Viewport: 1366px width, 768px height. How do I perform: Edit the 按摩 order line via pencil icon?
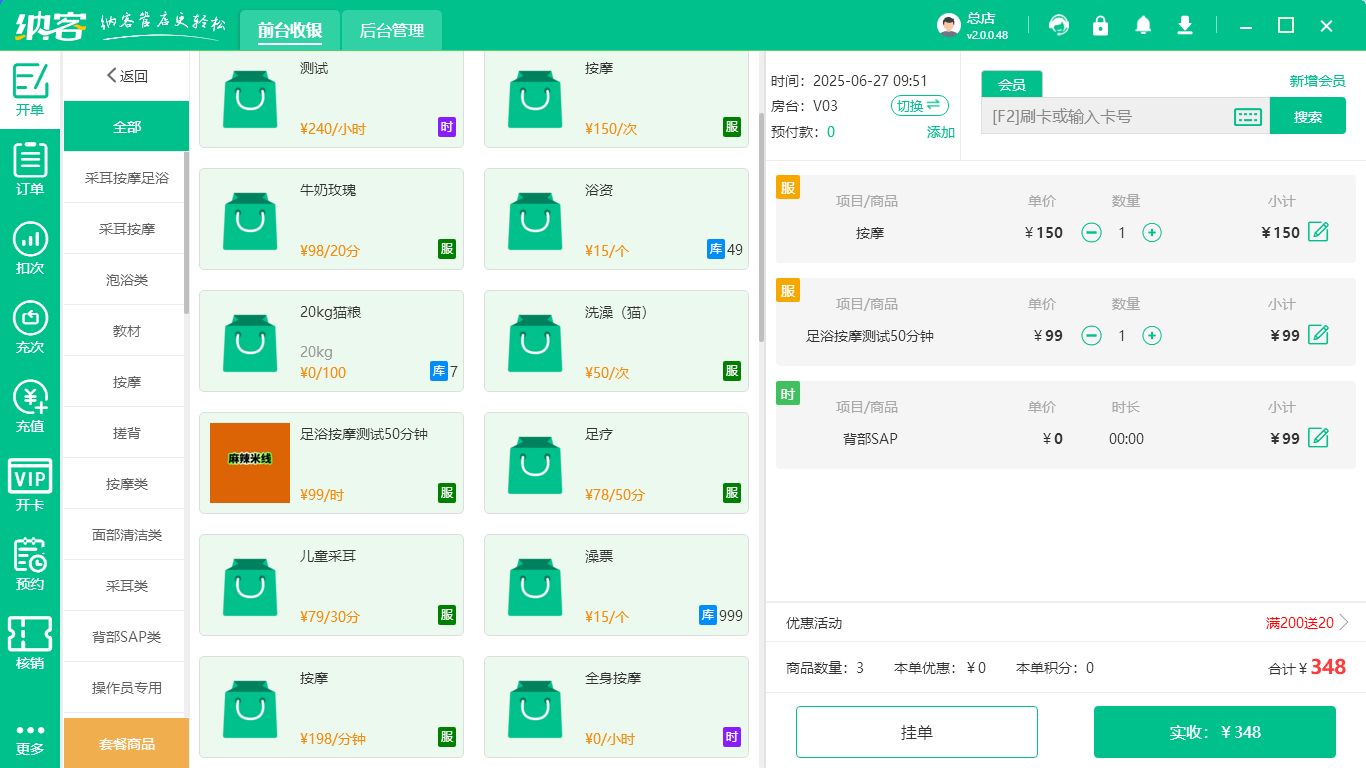click(1318, 232)
